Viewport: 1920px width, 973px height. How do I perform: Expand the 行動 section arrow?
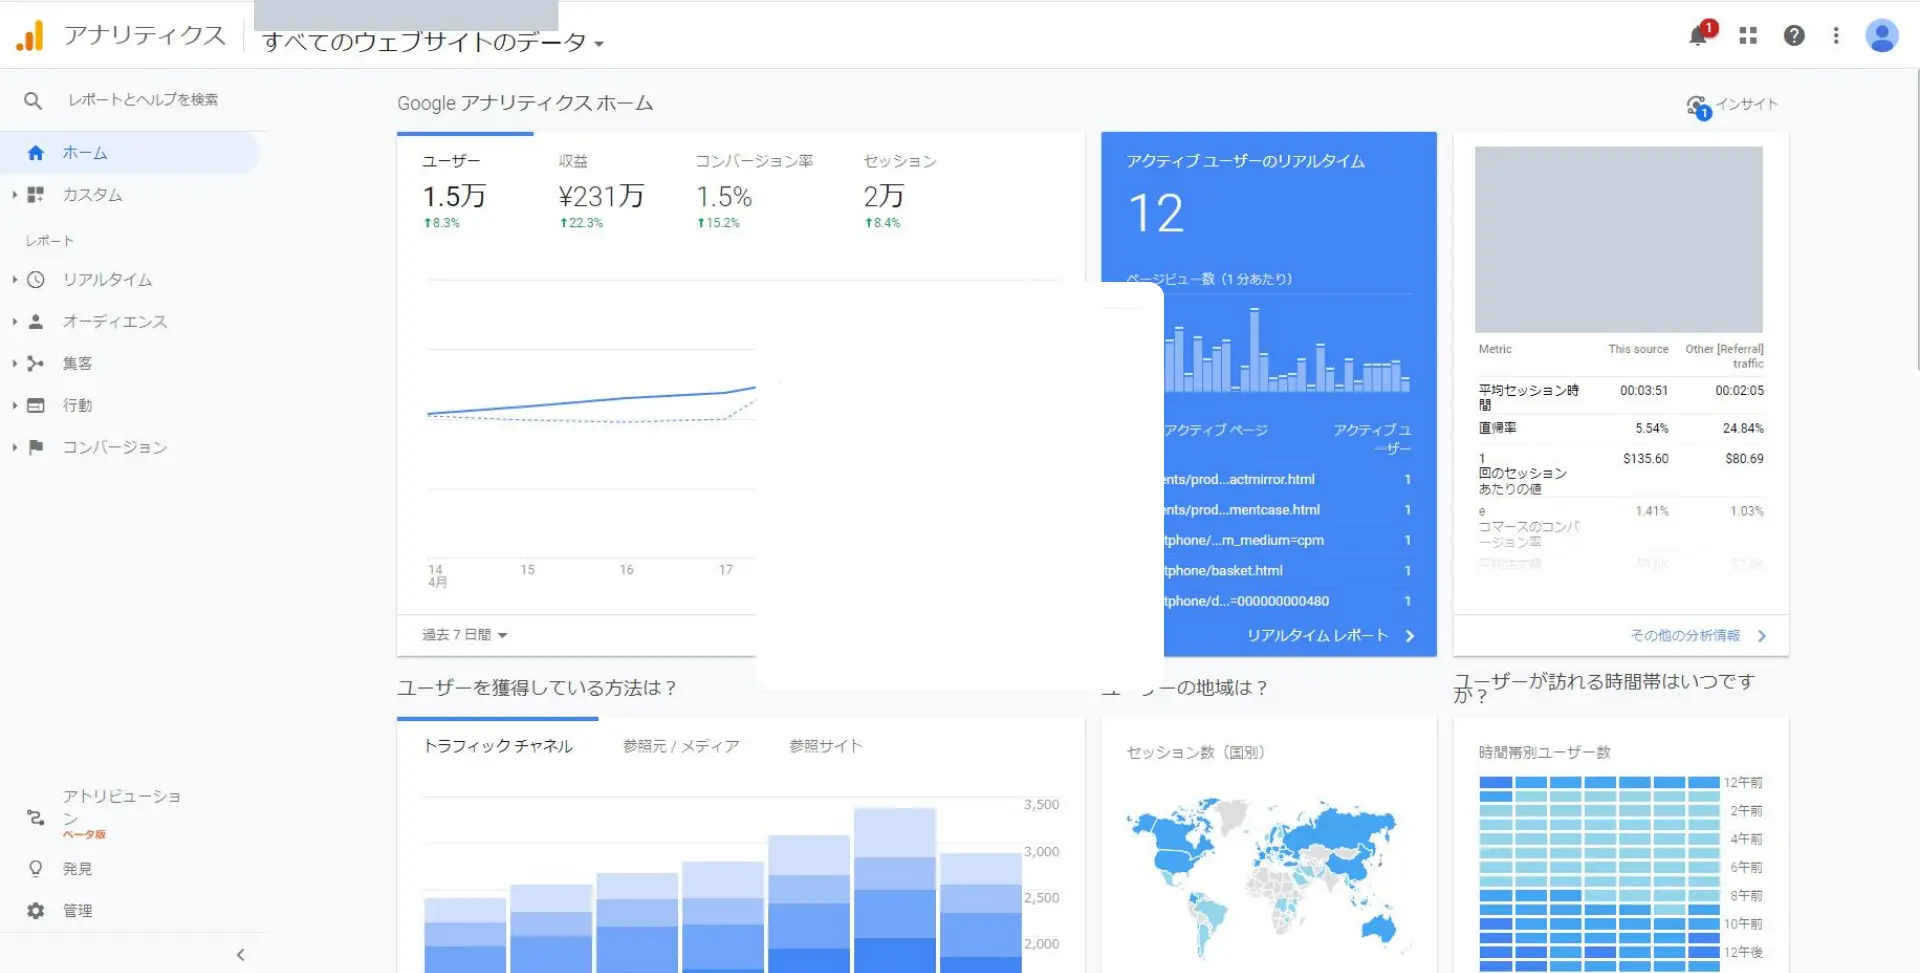point(14,406)
